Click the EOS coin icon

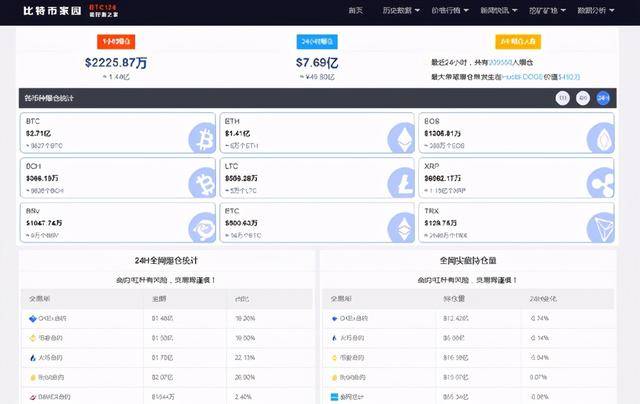600,138
